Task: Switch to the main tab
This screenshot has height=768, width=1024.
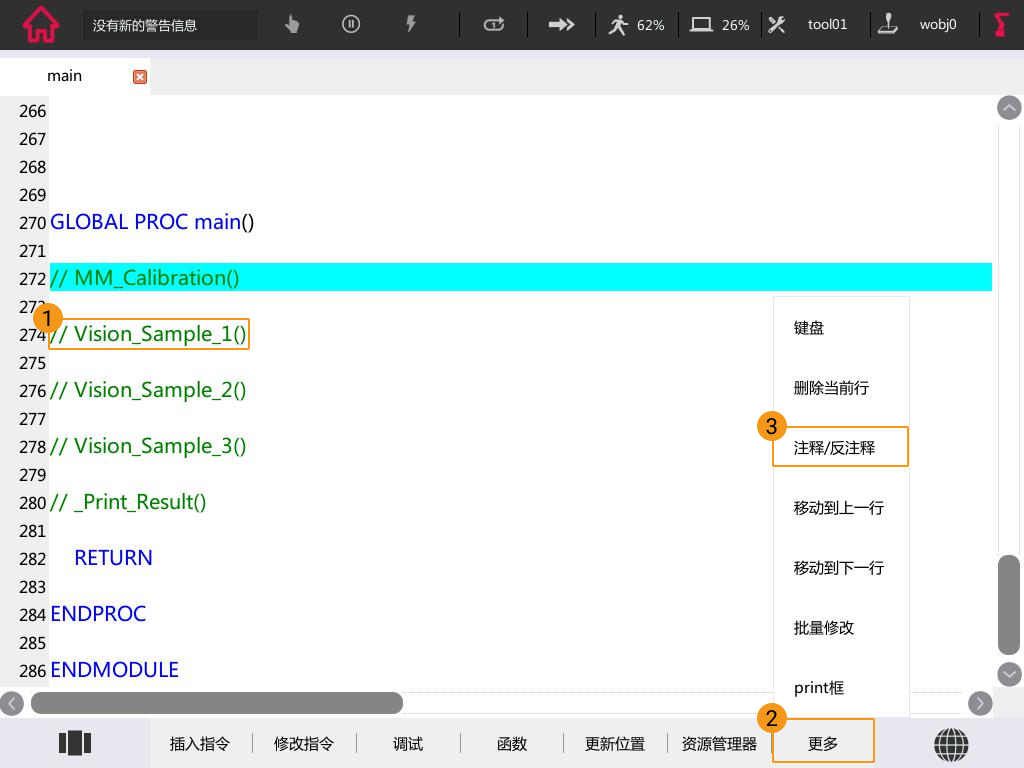Action: point(64,75)
